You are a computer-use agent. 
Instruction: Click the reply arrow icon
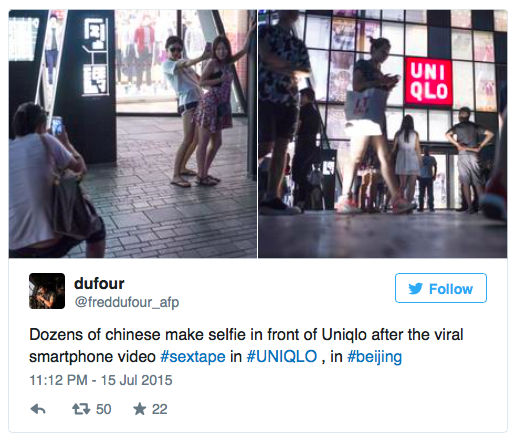click(38, 409)
